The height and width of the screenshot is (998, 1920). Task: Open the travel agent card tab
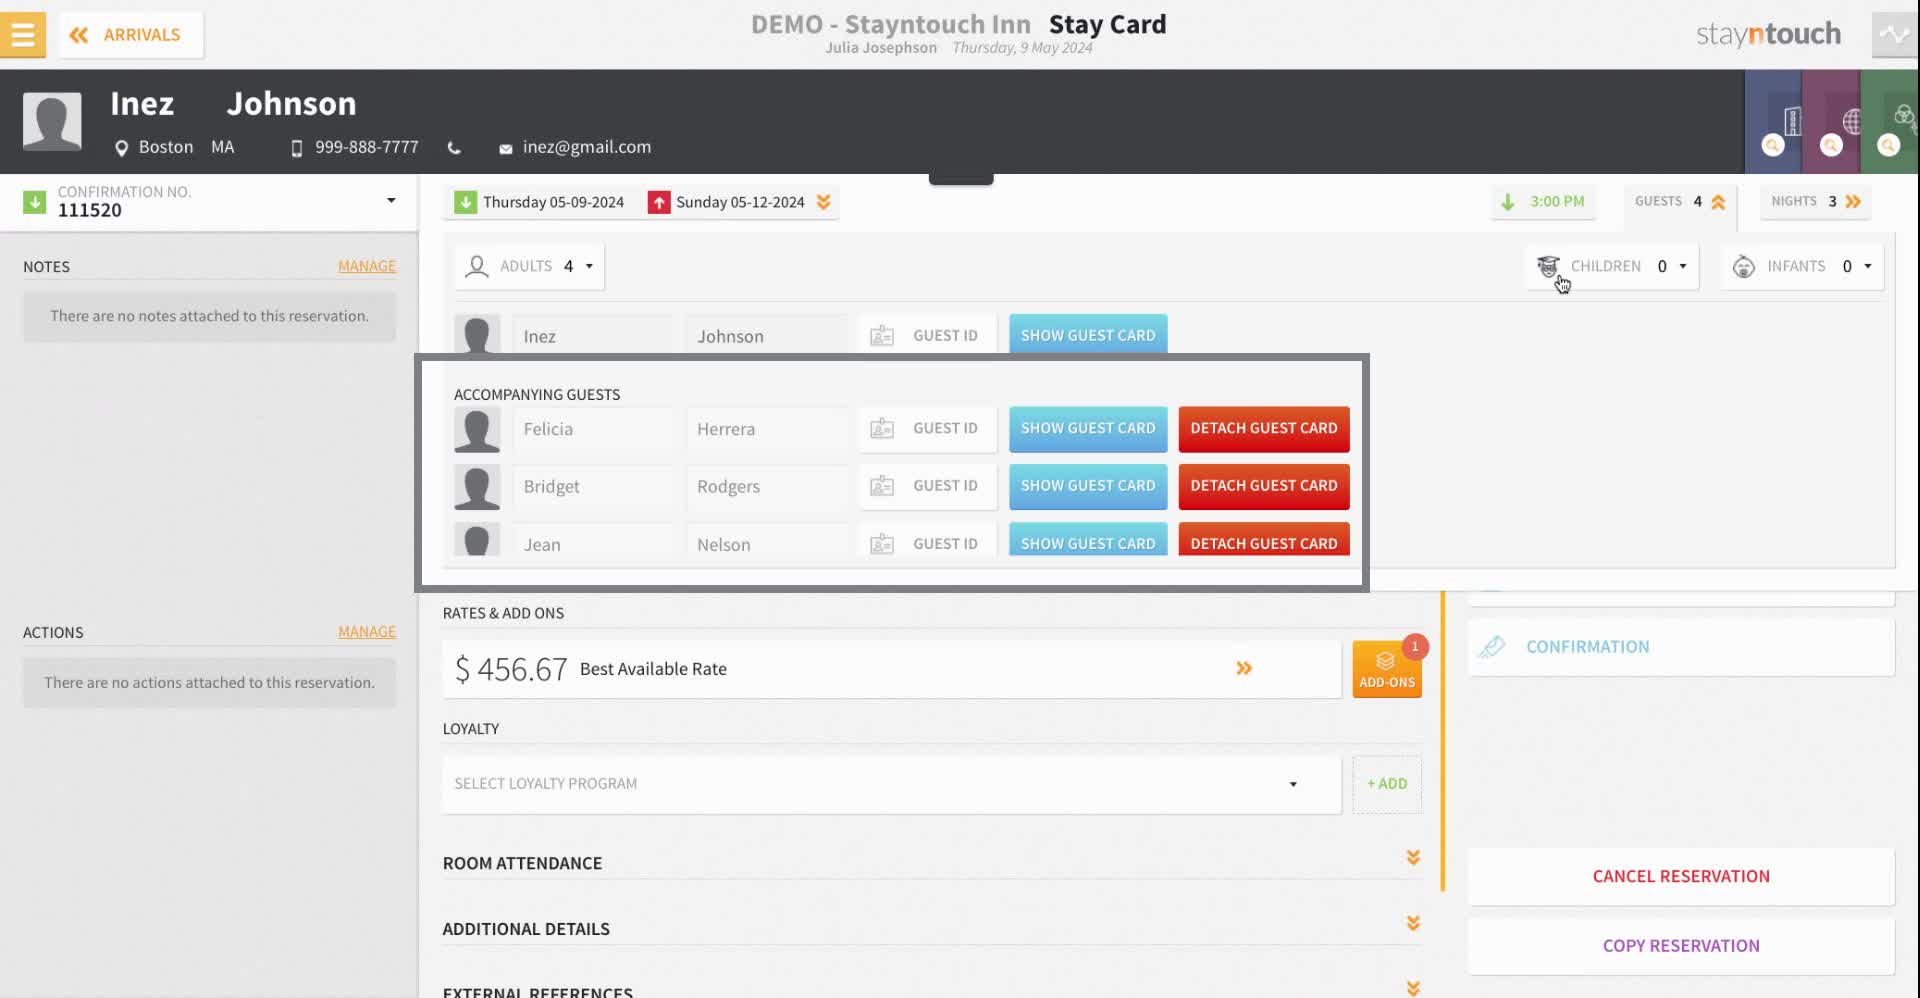pyautogui.click(x=1831, y=122)
